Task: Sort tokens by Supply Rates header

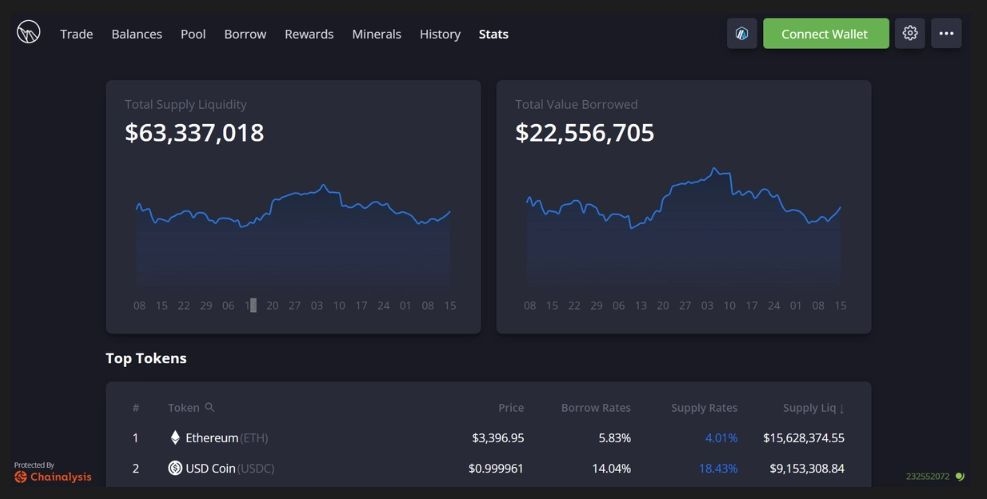Action: 704,408
